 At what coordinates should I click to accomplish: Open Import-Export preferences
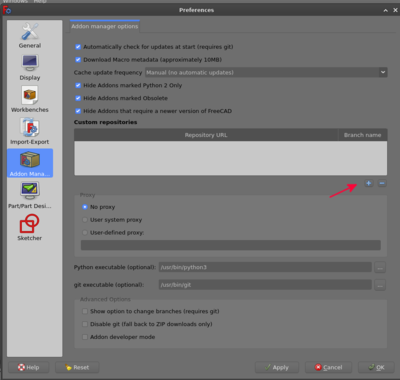30,132
